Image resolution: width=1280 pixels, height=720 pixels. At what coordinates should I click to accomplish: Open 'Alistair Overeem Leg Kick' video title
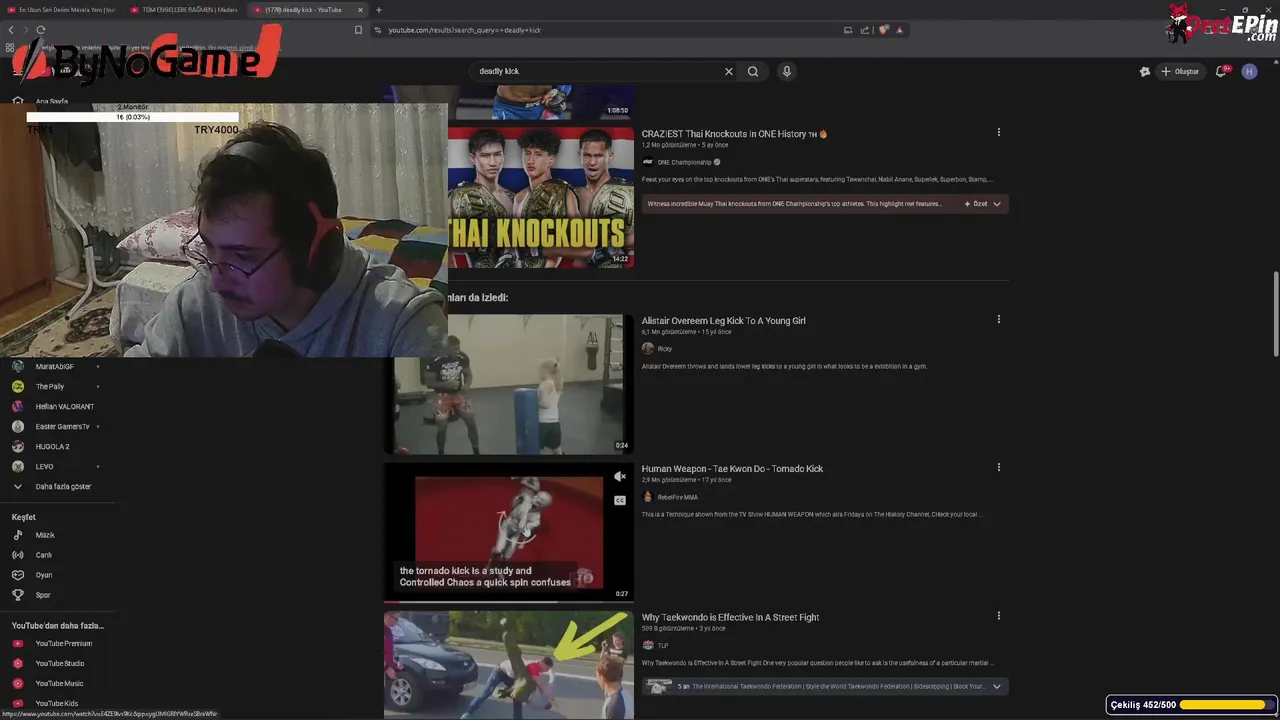click(723, 321)
